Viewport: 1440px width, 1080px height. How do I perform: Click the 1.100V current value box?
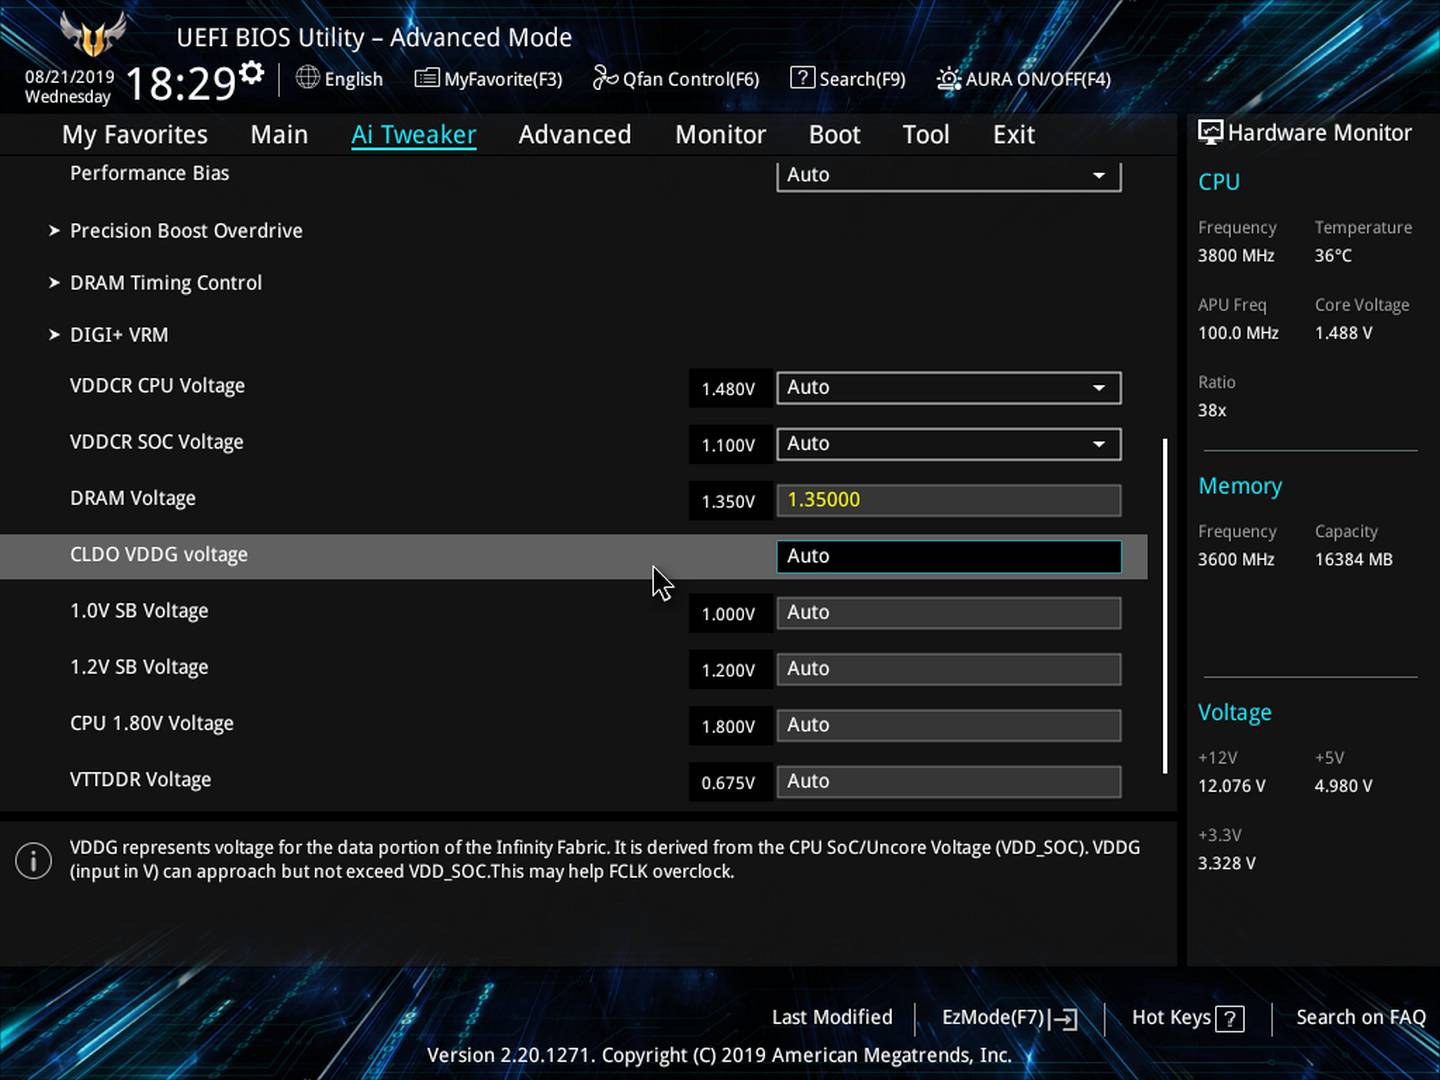coord(729,445)
